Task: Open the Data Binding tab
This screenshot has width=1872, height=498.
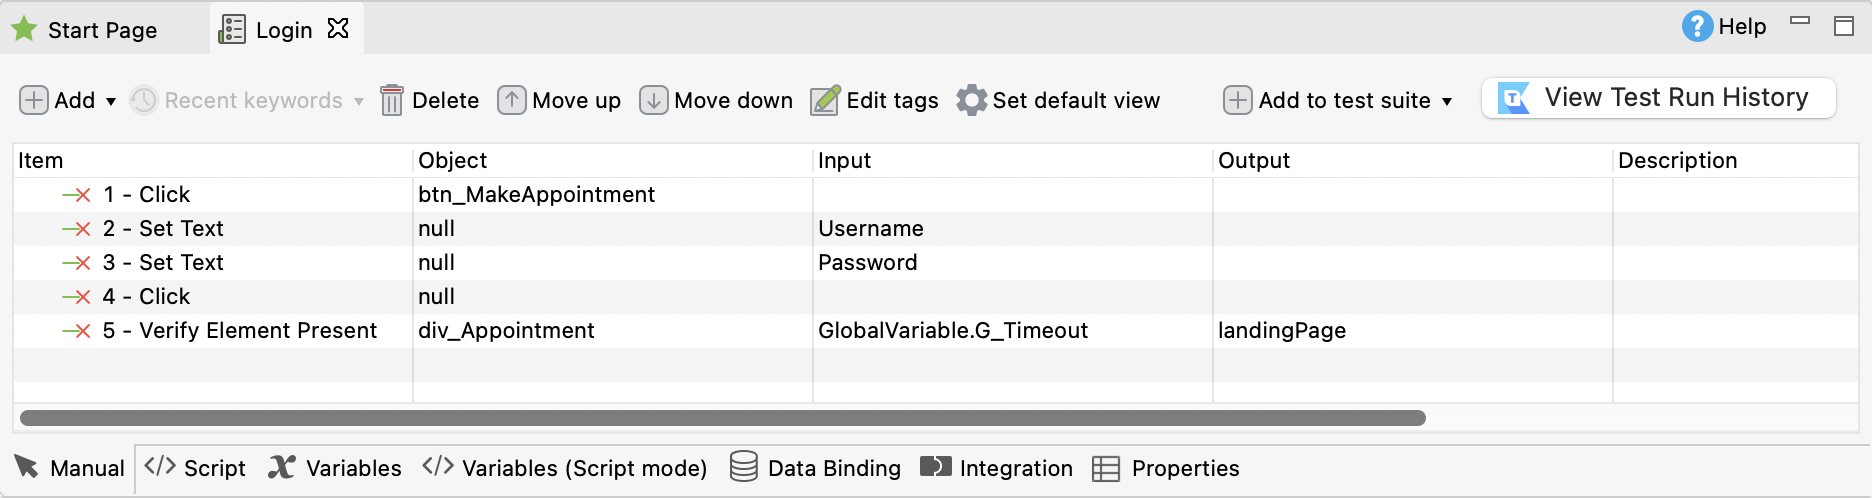Action: point(816,468)
